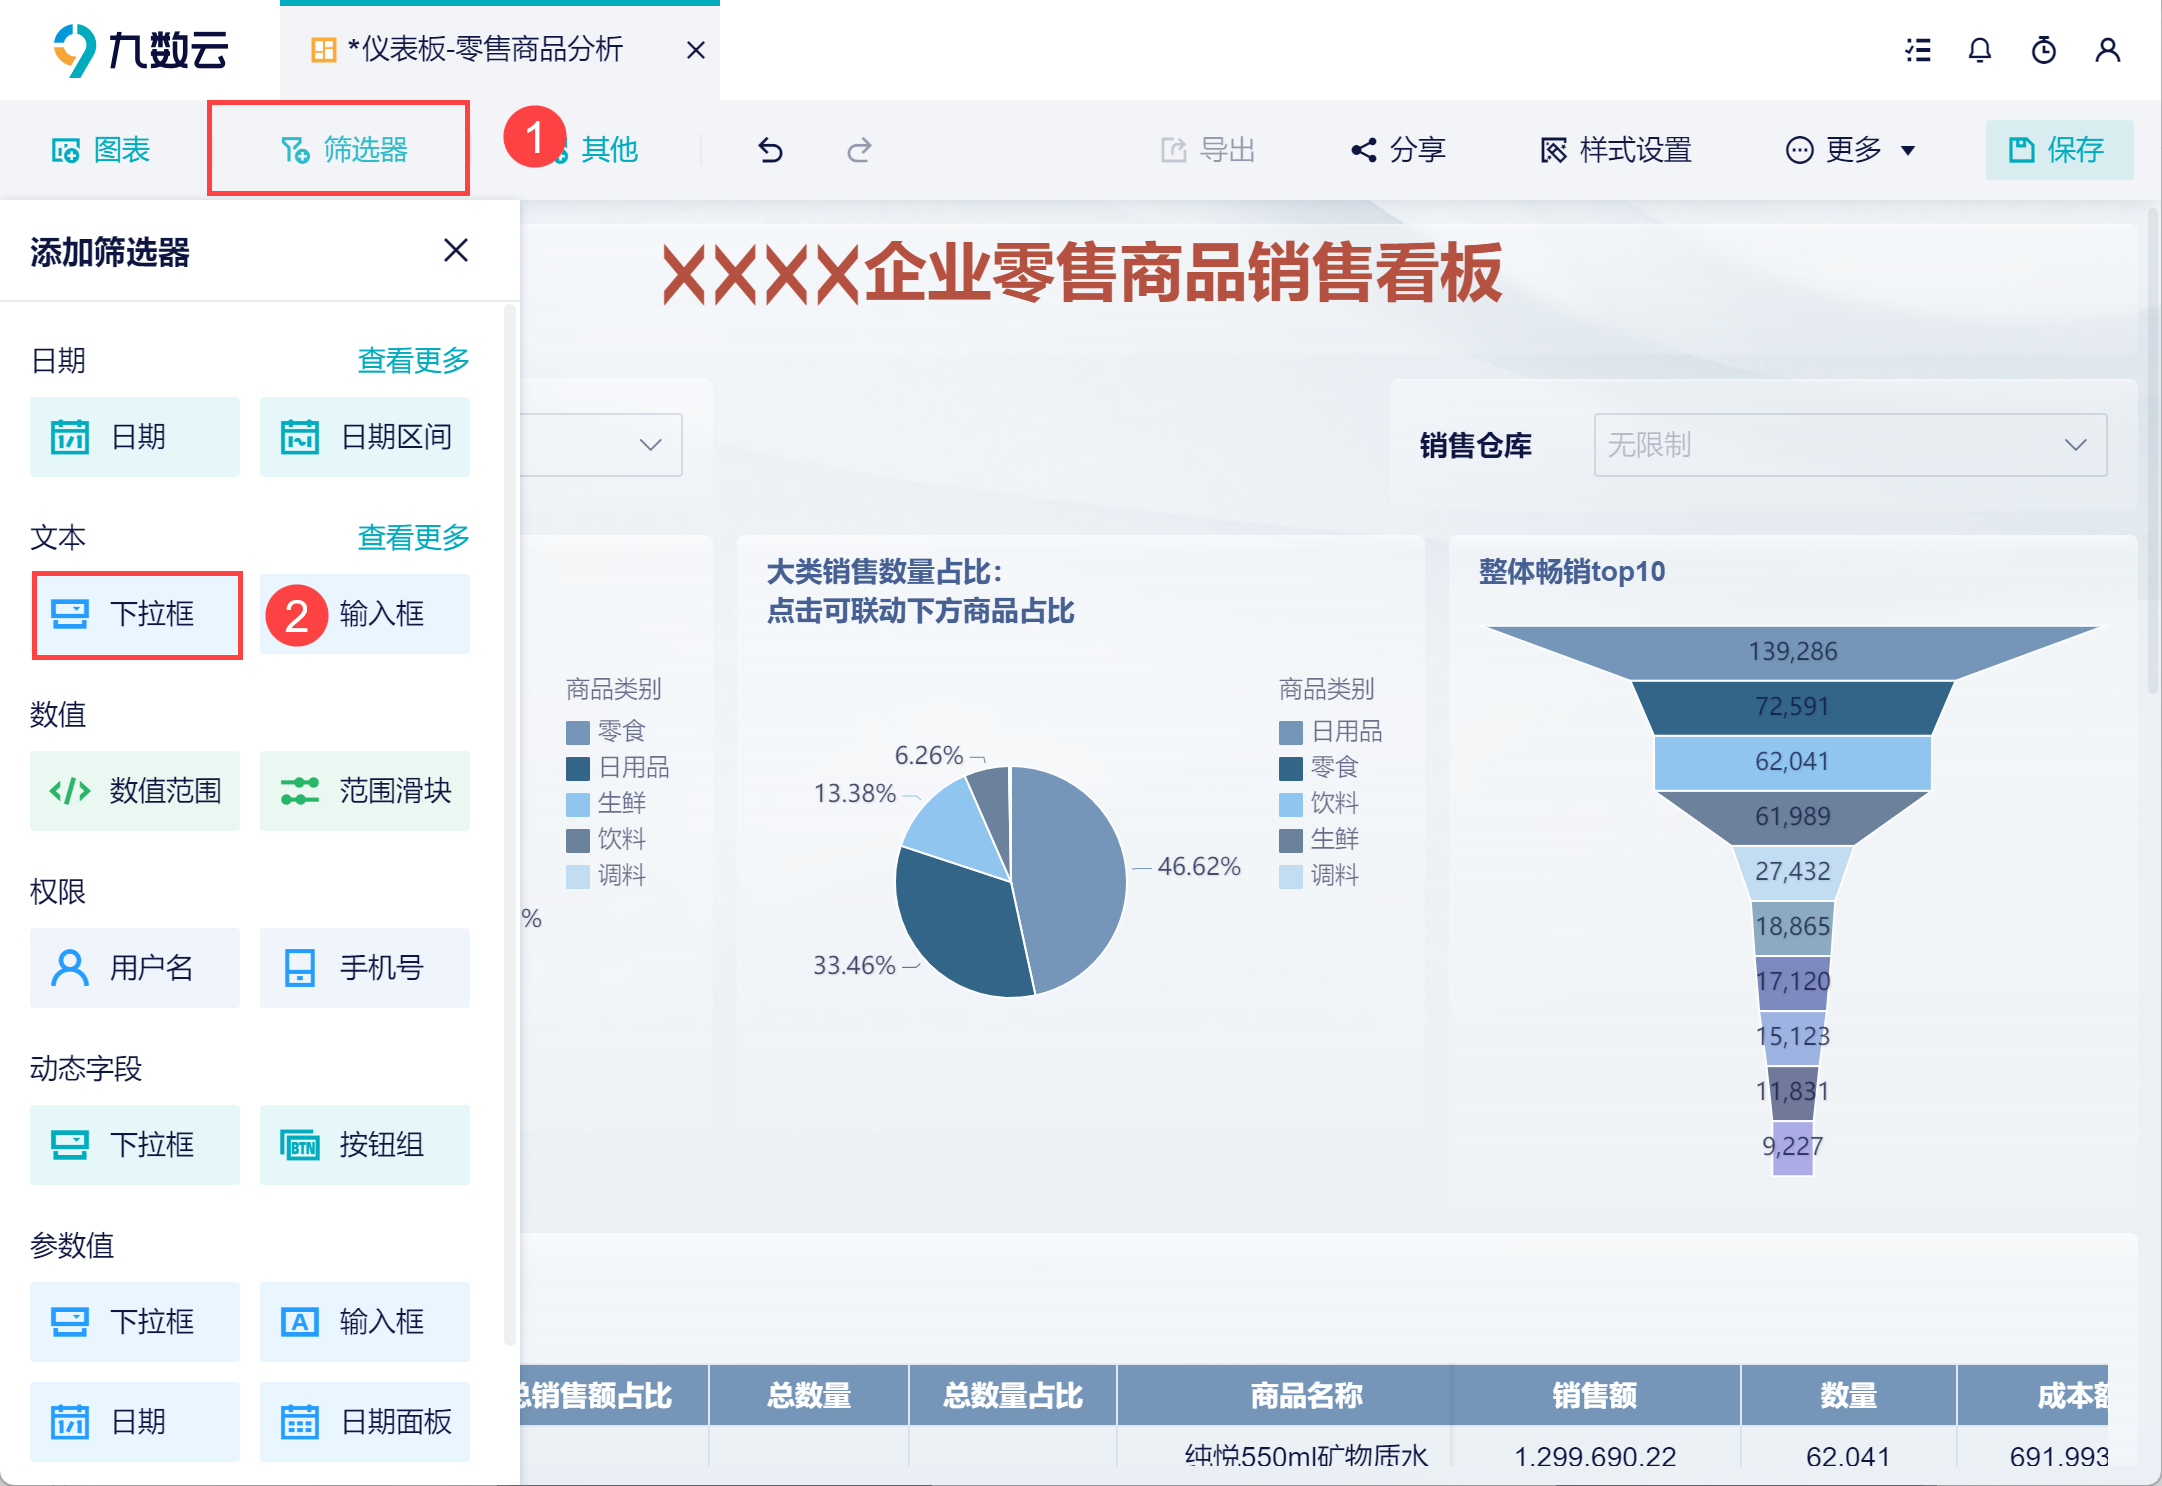This screenshot has height=1486, width=2162.
Task: Click 查看更多 link beside 文本
Action: [414, 538]
